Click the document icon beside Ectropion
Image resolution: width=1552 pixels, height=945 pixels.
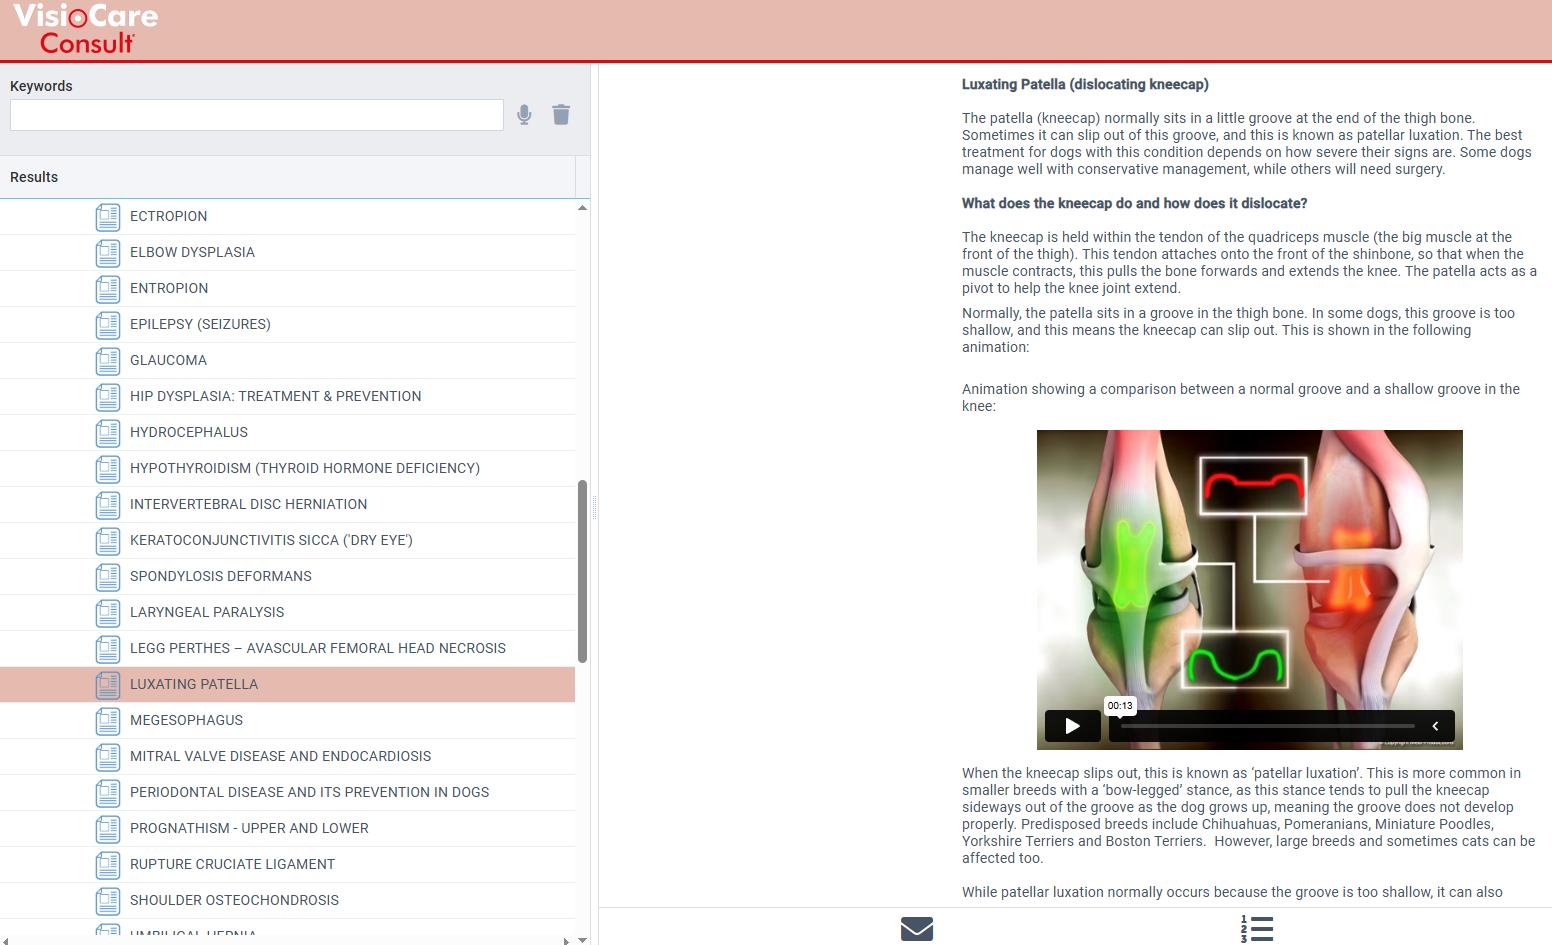click(x=108, y=217)
